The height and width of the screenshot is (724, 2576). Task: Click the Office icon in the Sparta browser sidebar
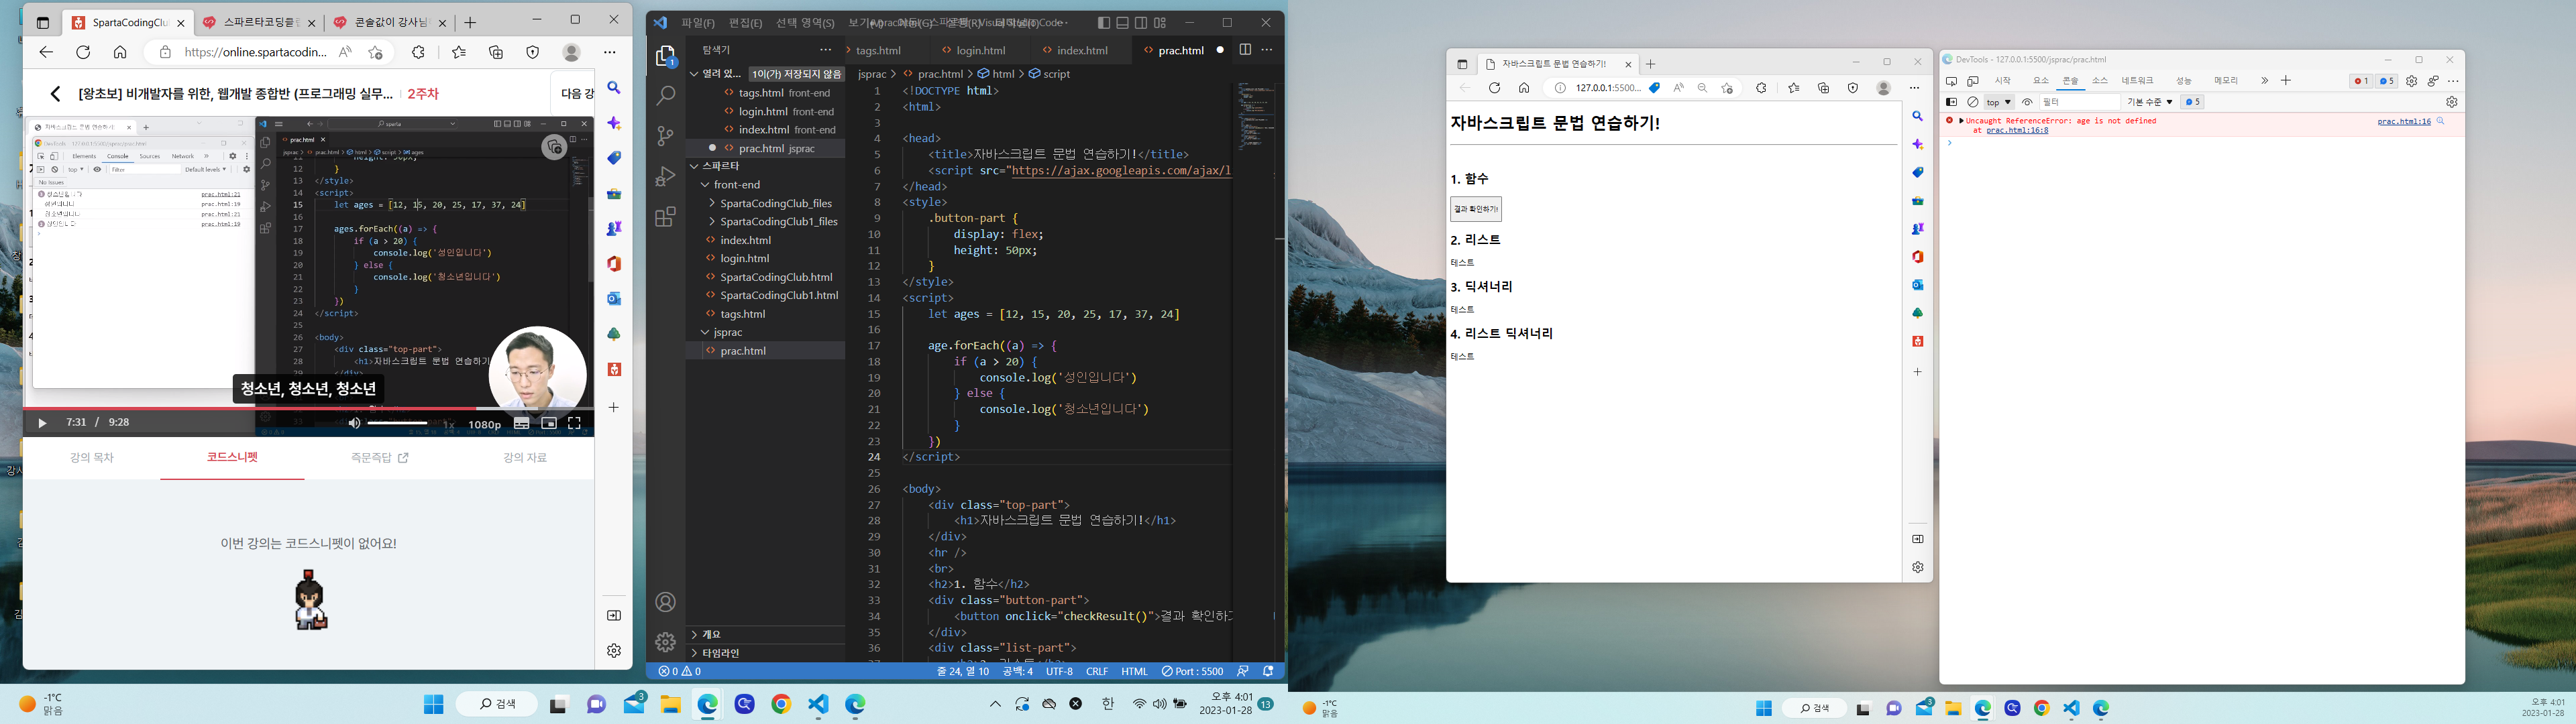click(614, 264)
